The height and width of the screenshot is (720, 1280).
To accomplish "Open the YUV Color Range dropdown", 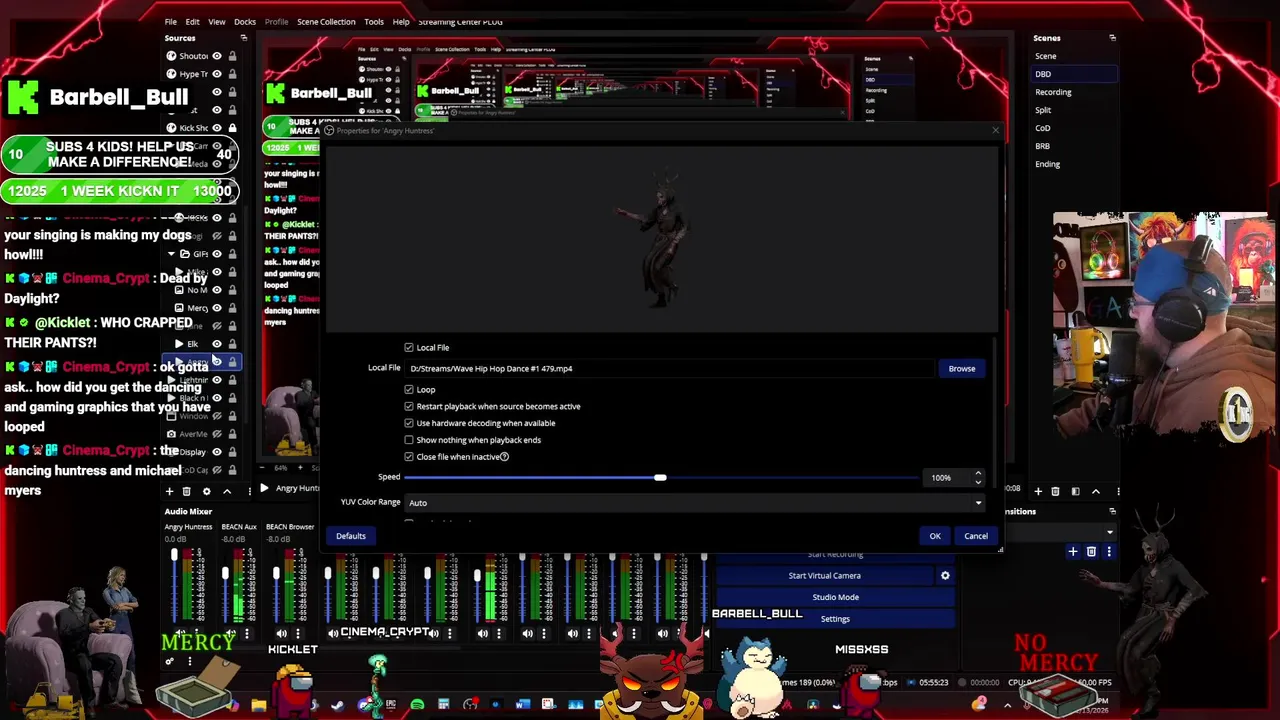I will pyautogui.click(x=695, y=503).
